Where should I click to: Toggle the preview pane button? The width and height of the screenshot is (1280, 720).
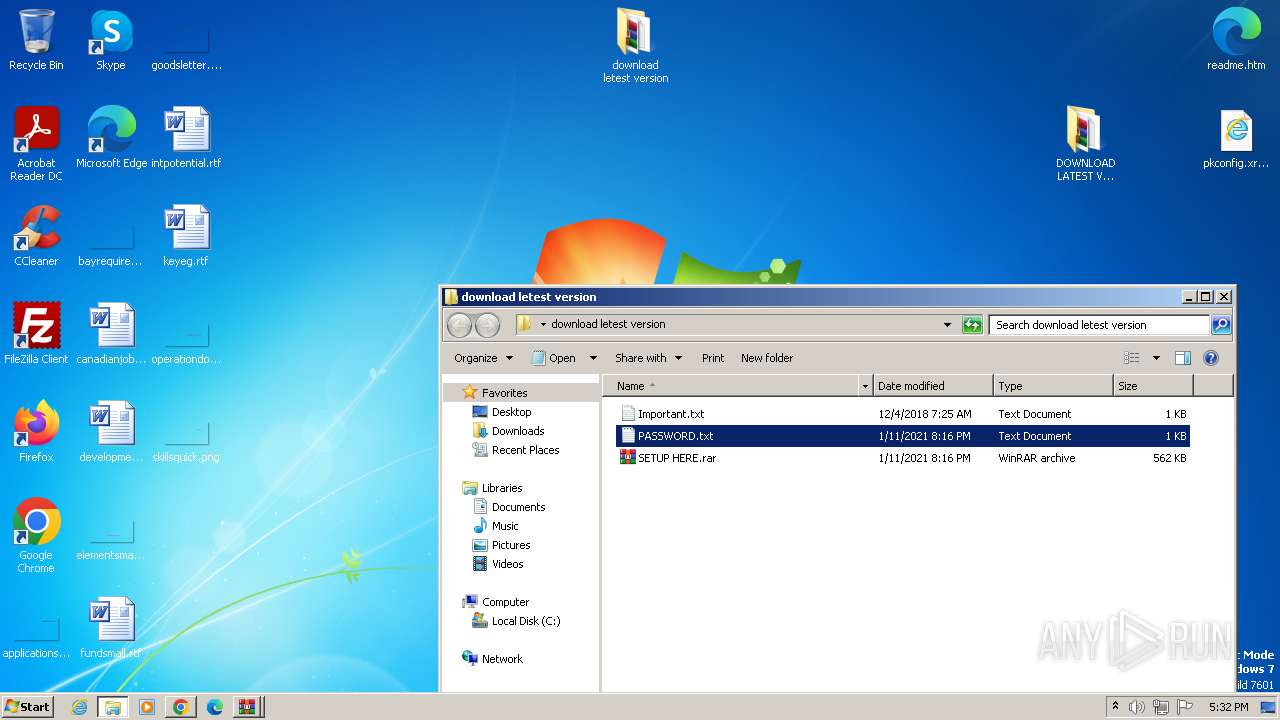click(x=1183, y=358)
